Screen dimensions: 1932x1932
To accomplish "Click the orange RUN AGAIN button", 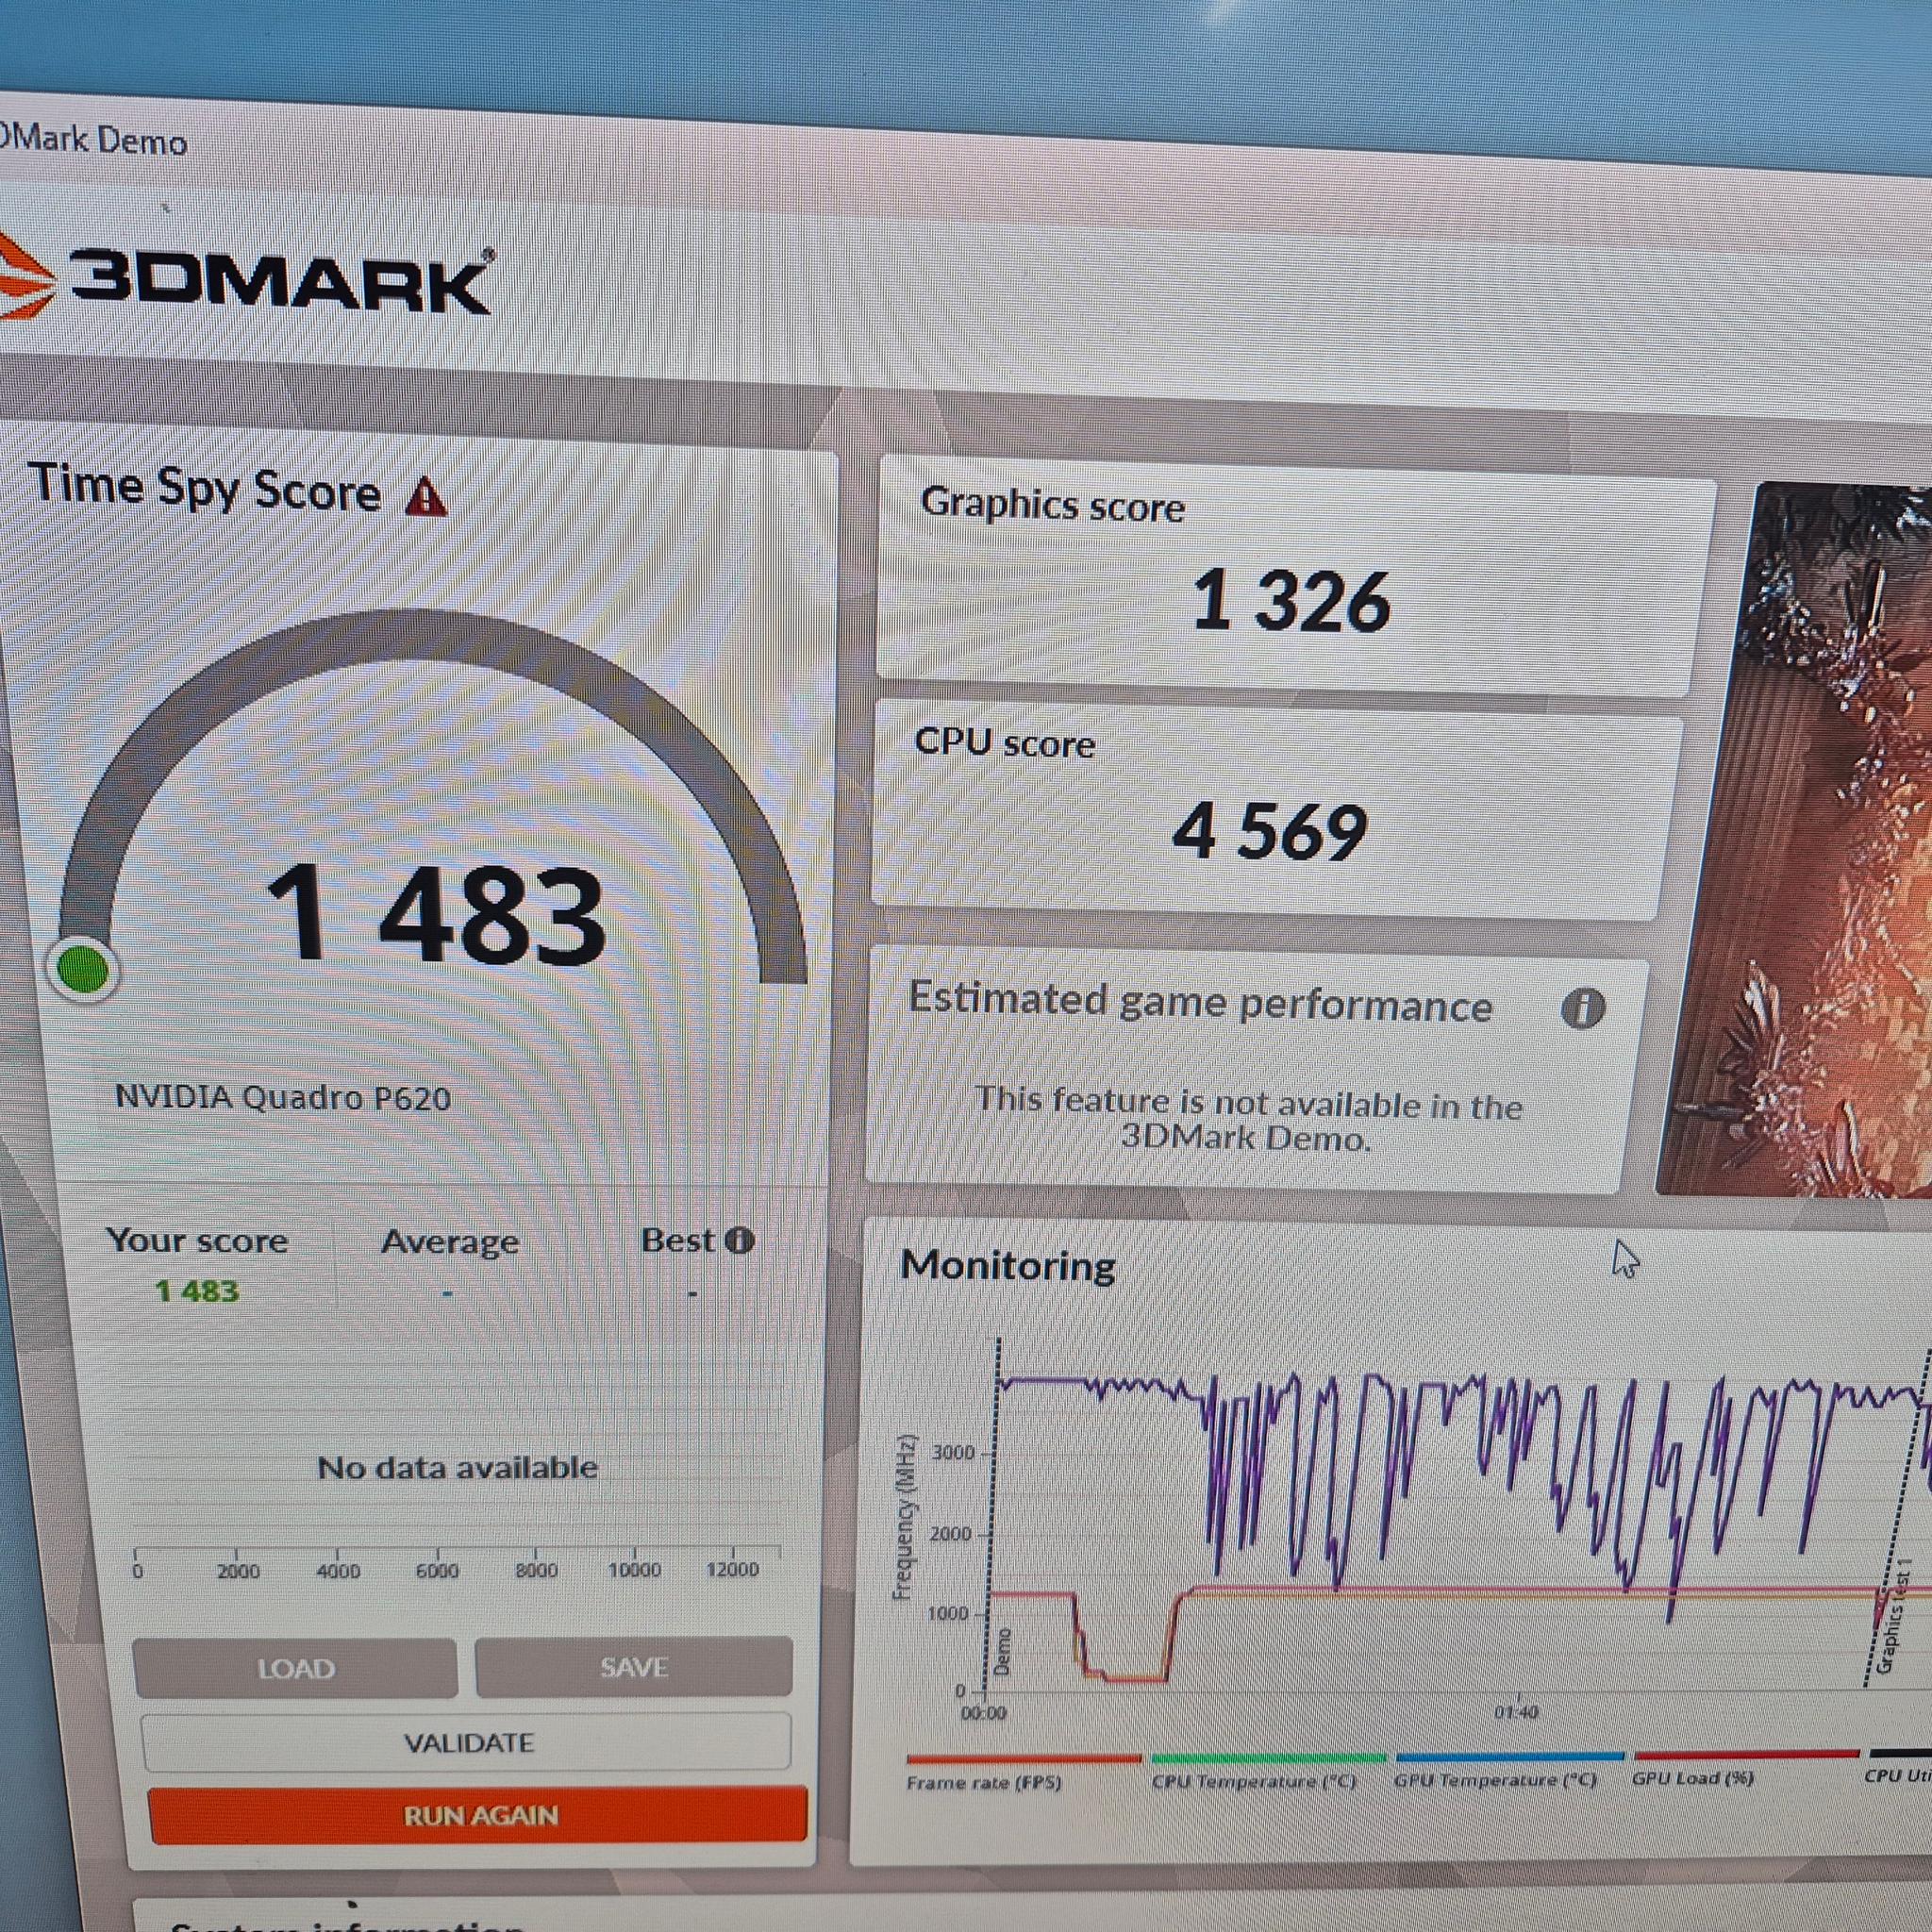I will point(478,1815).
